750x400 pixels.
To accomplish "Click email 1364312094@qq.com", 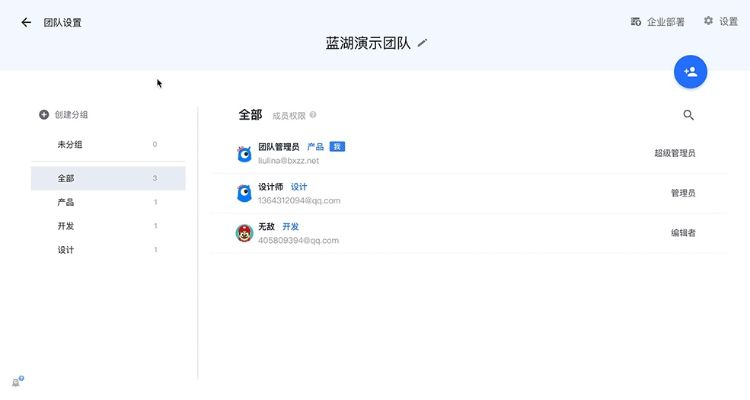I will tap(299, 200).
